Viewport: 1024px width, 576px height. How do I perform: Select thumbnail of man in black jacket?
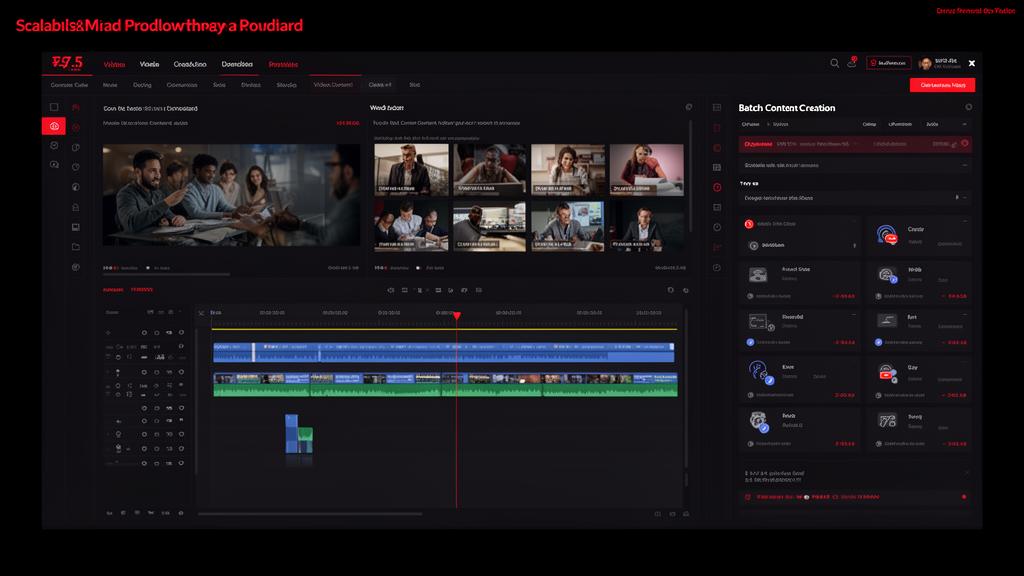click(411, 170)
